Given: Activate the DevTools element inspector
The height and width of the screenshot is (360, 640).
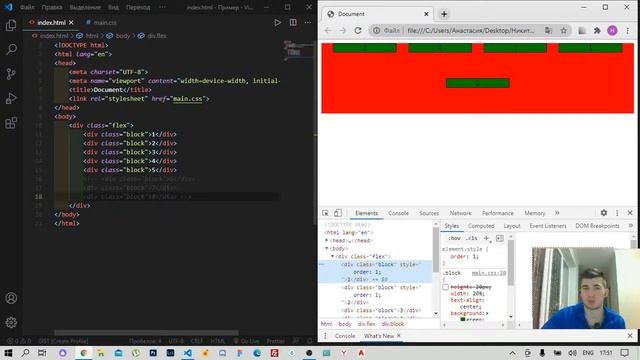Looking at the screenshot, I should pyautogui.click(x=325, y=213).
